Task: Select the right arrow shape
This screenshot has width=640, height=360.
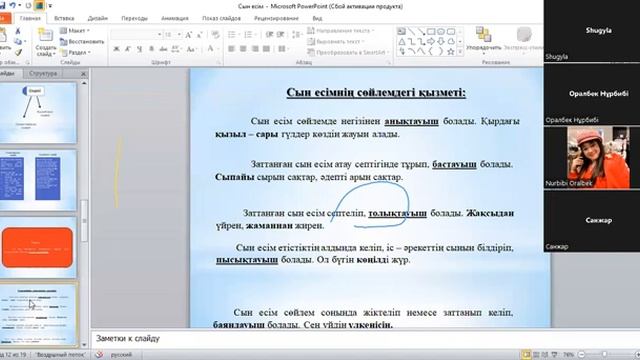Action: [431, 42]
